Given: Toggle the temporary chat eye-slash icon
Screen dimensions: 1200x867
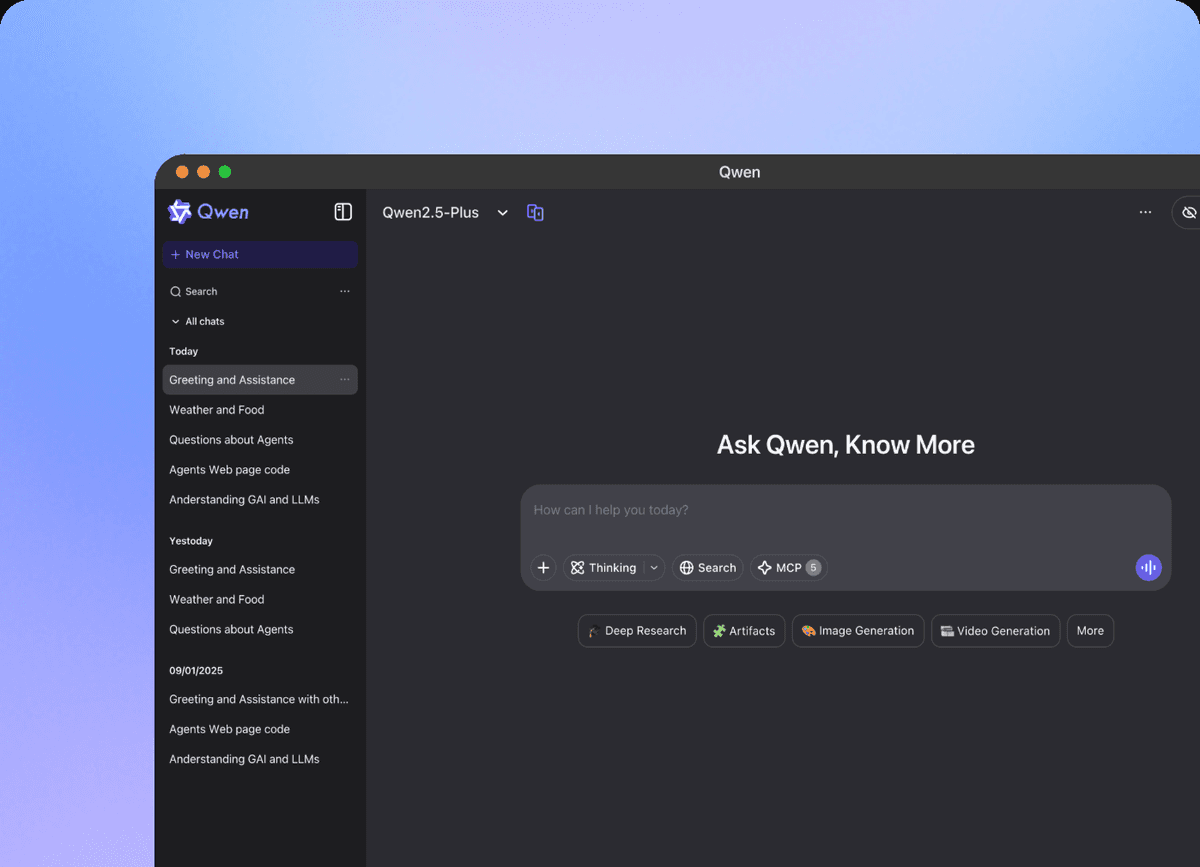Looking at the screenshot, I should point(1188,213).
